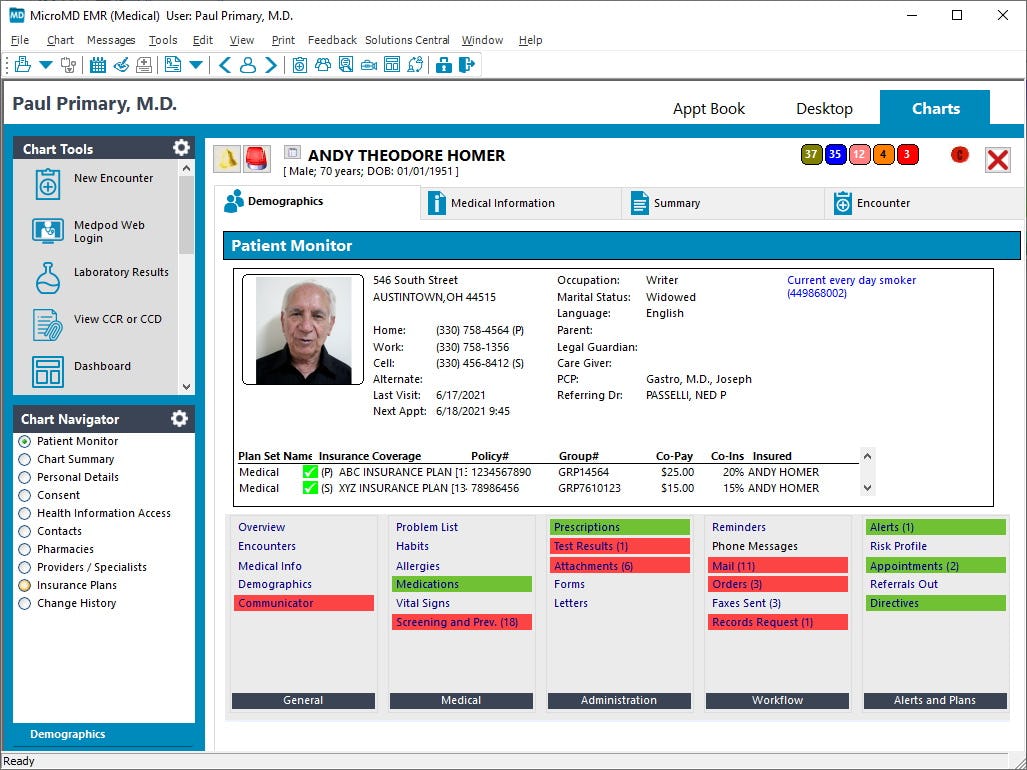This screenshot has height=770, width=1027.
Task: Click the patient silhouette toolbar icon
Action: point(248,65)
